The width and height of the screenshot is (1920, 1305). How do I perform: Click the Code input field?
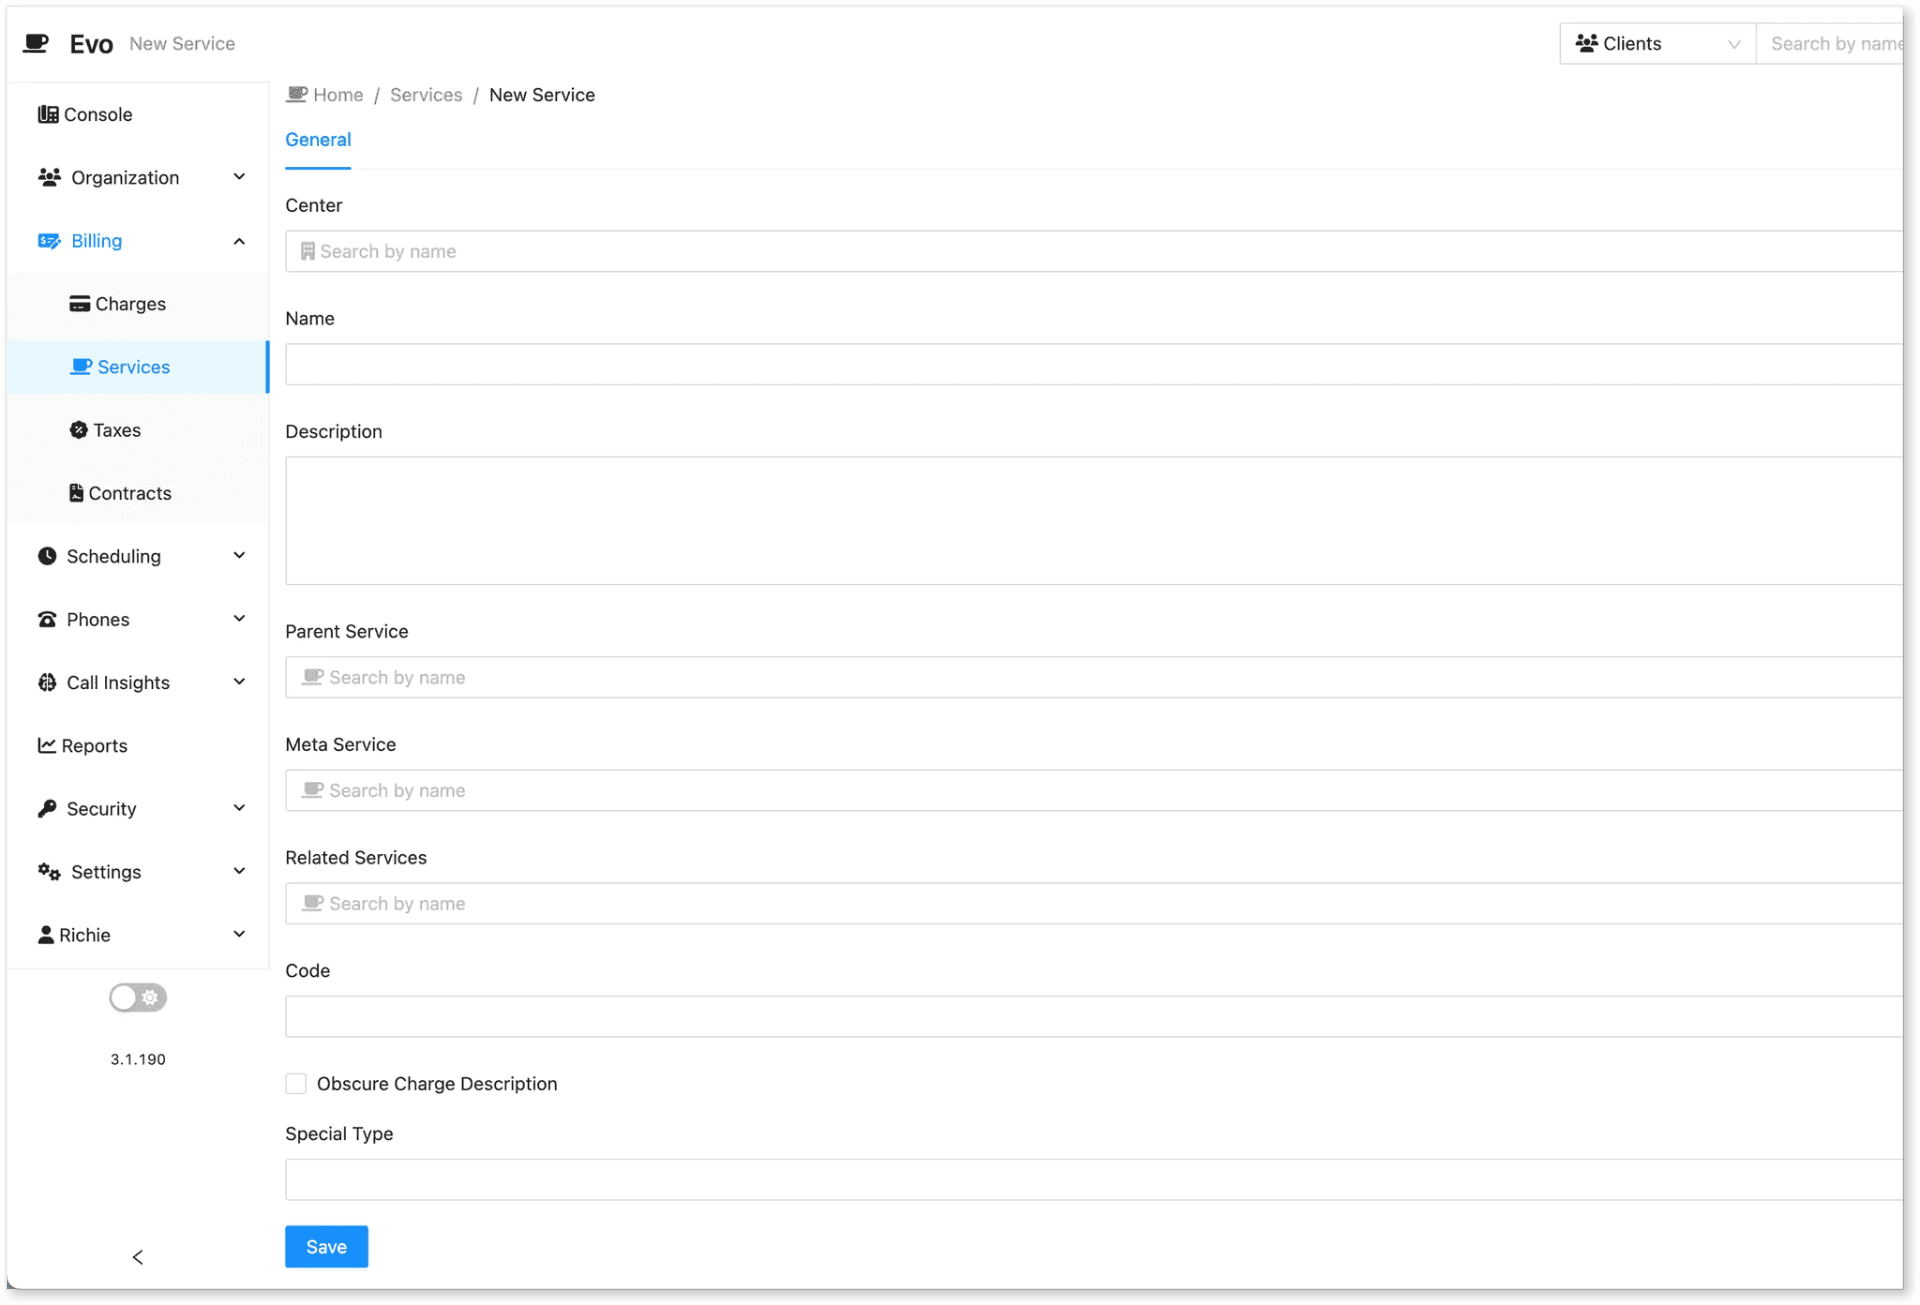(x=1094, y=1016)
